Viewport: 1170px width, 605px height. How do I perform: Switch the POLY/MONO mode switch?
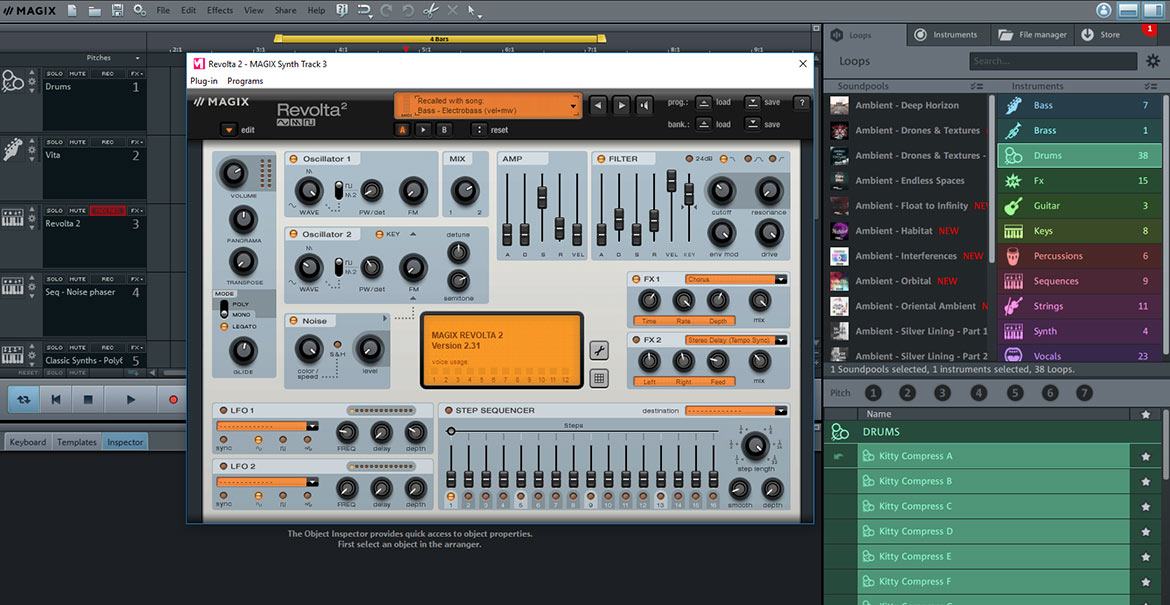pos(224,309)
